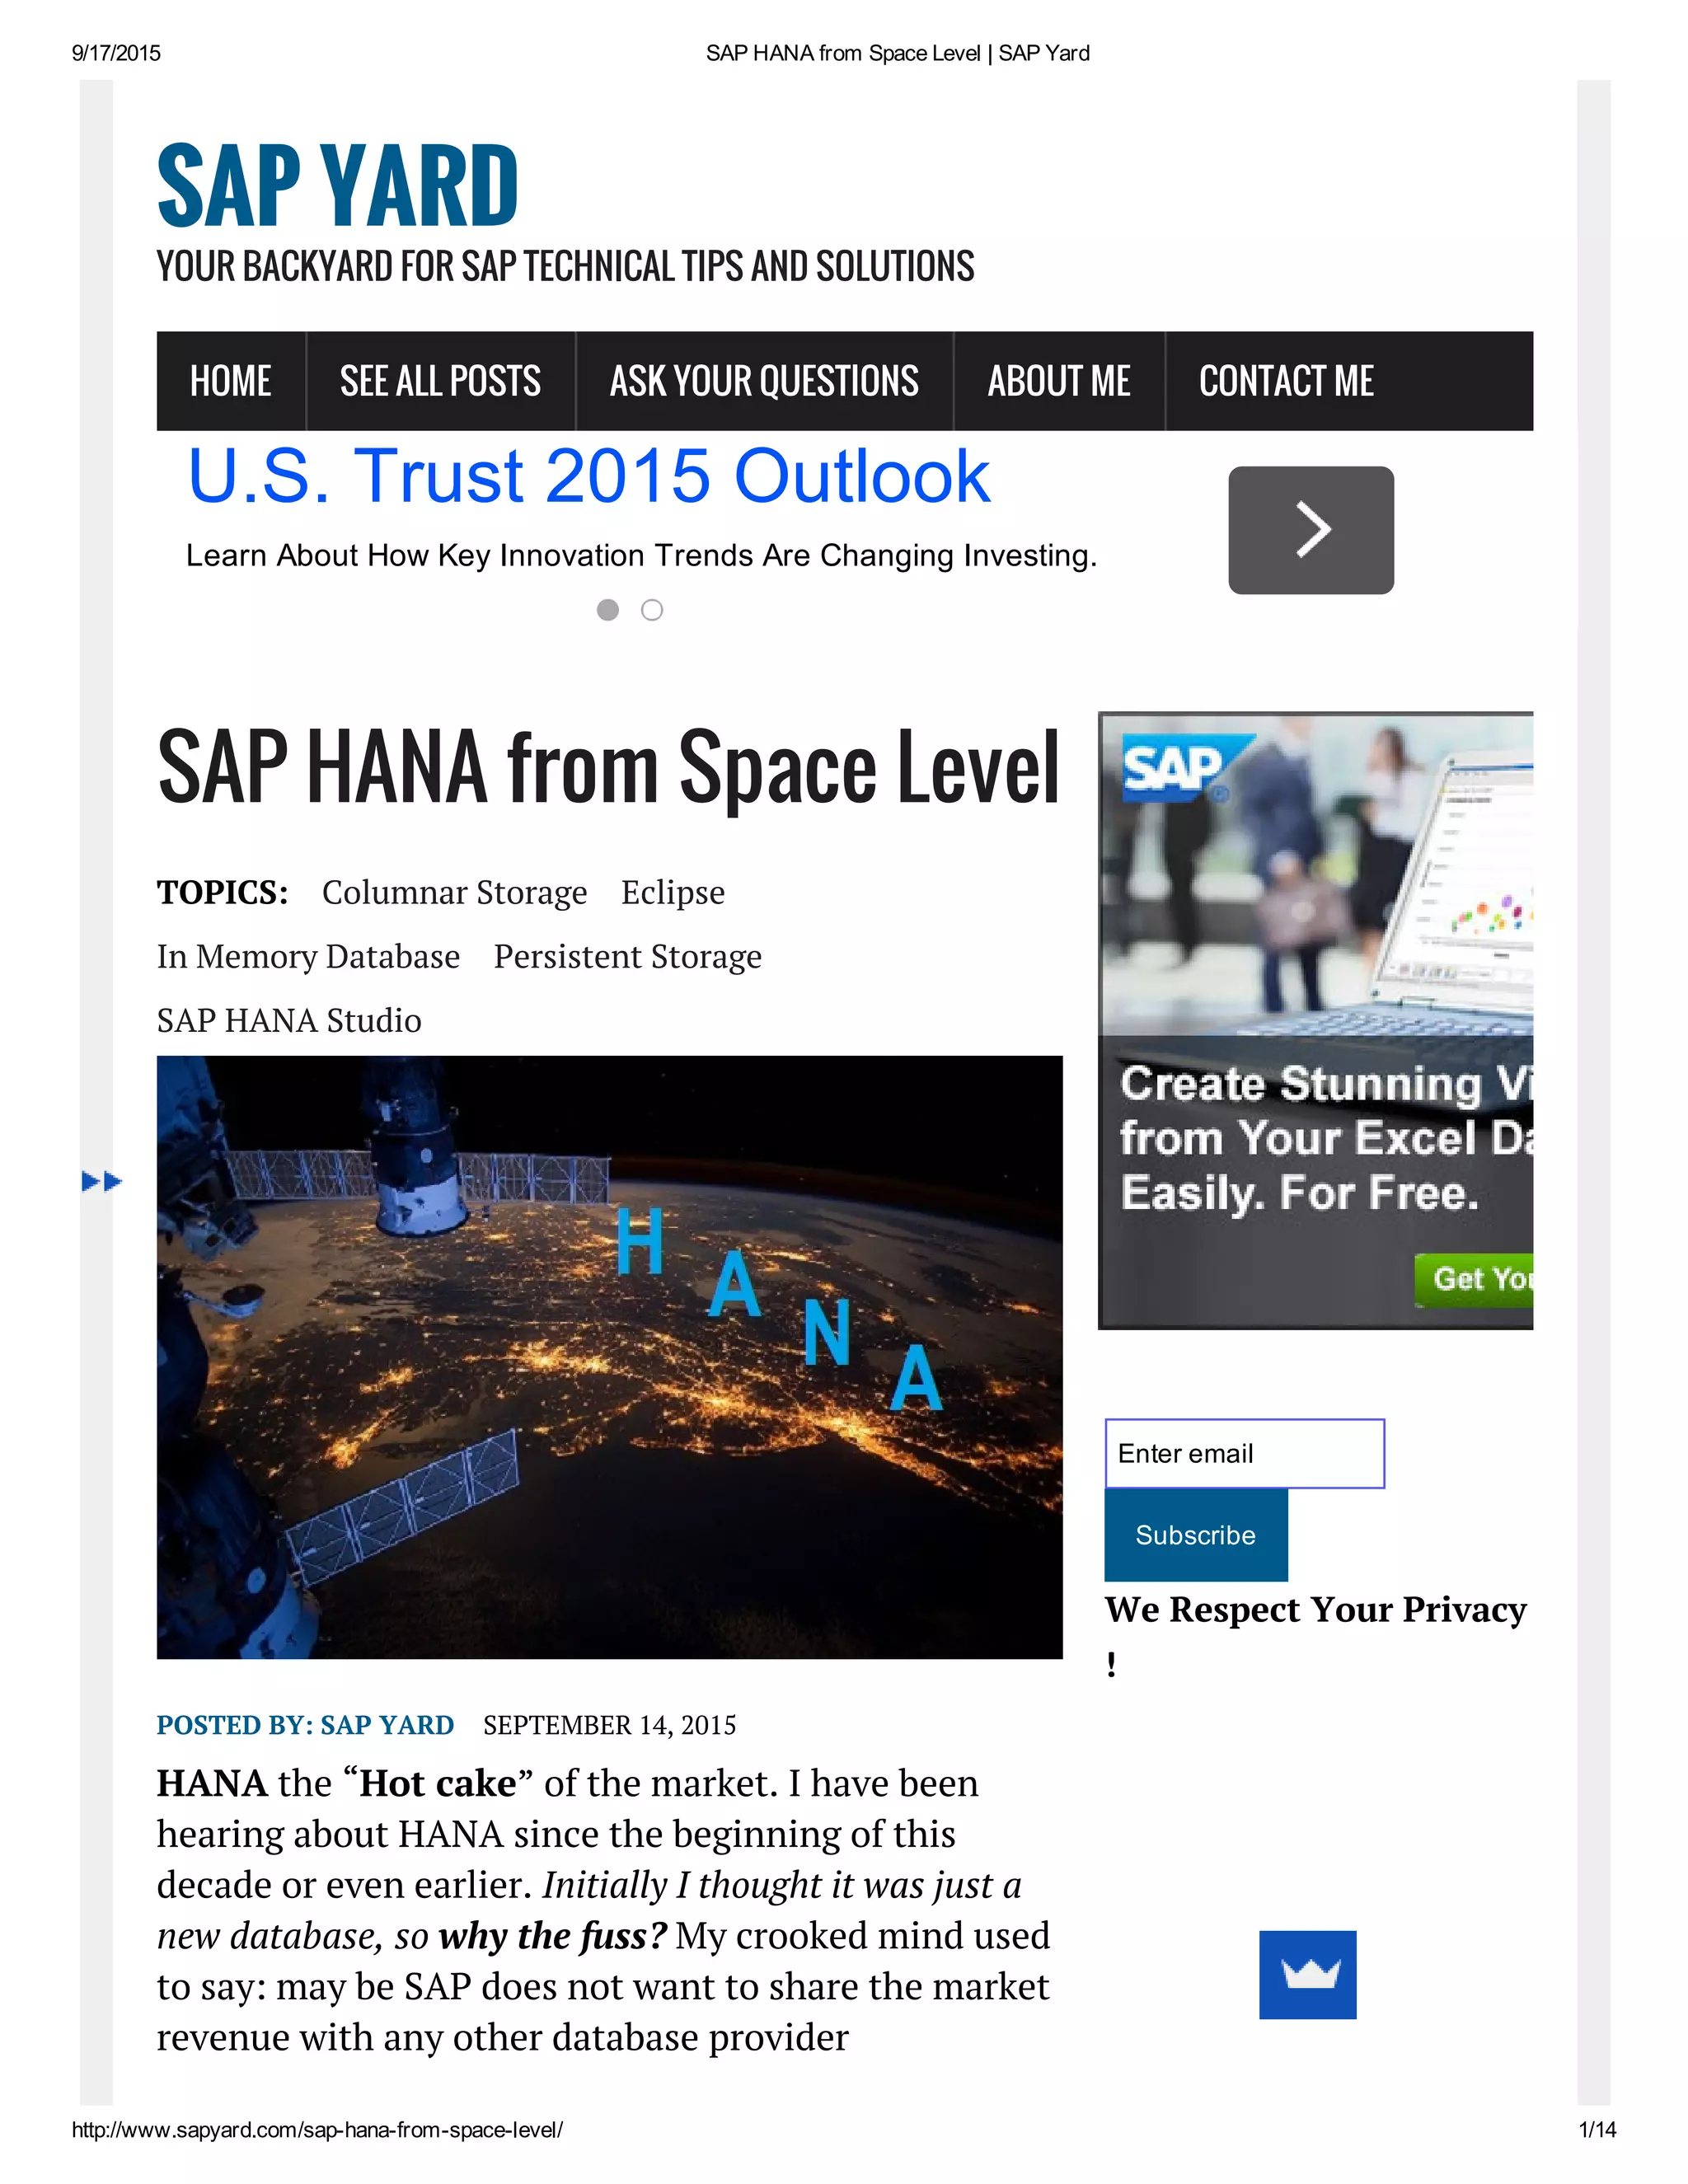The height and width of the screenshot is (2184, 1688).
Task: Open the In Memory Database topic
Action: click(308, 956)
